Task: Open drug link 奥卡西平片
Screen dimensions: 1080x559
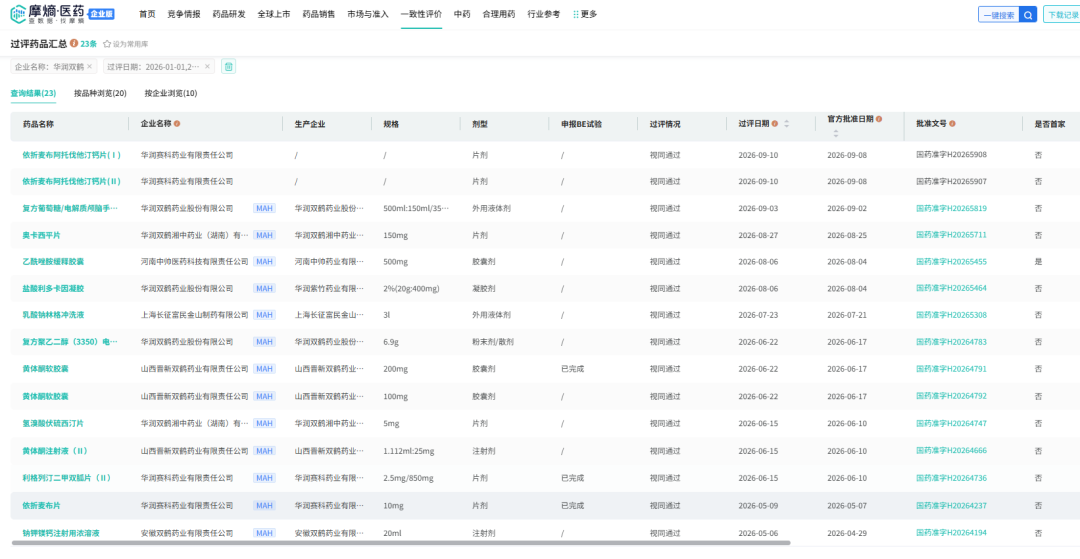Action: (41, 235)
